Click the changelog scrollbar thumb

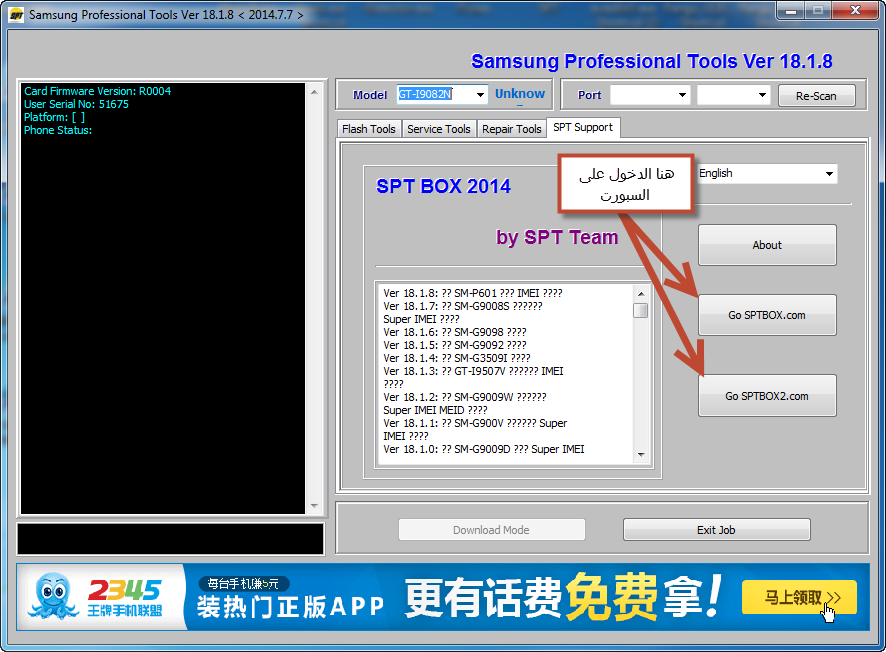[x=641, y=311]
